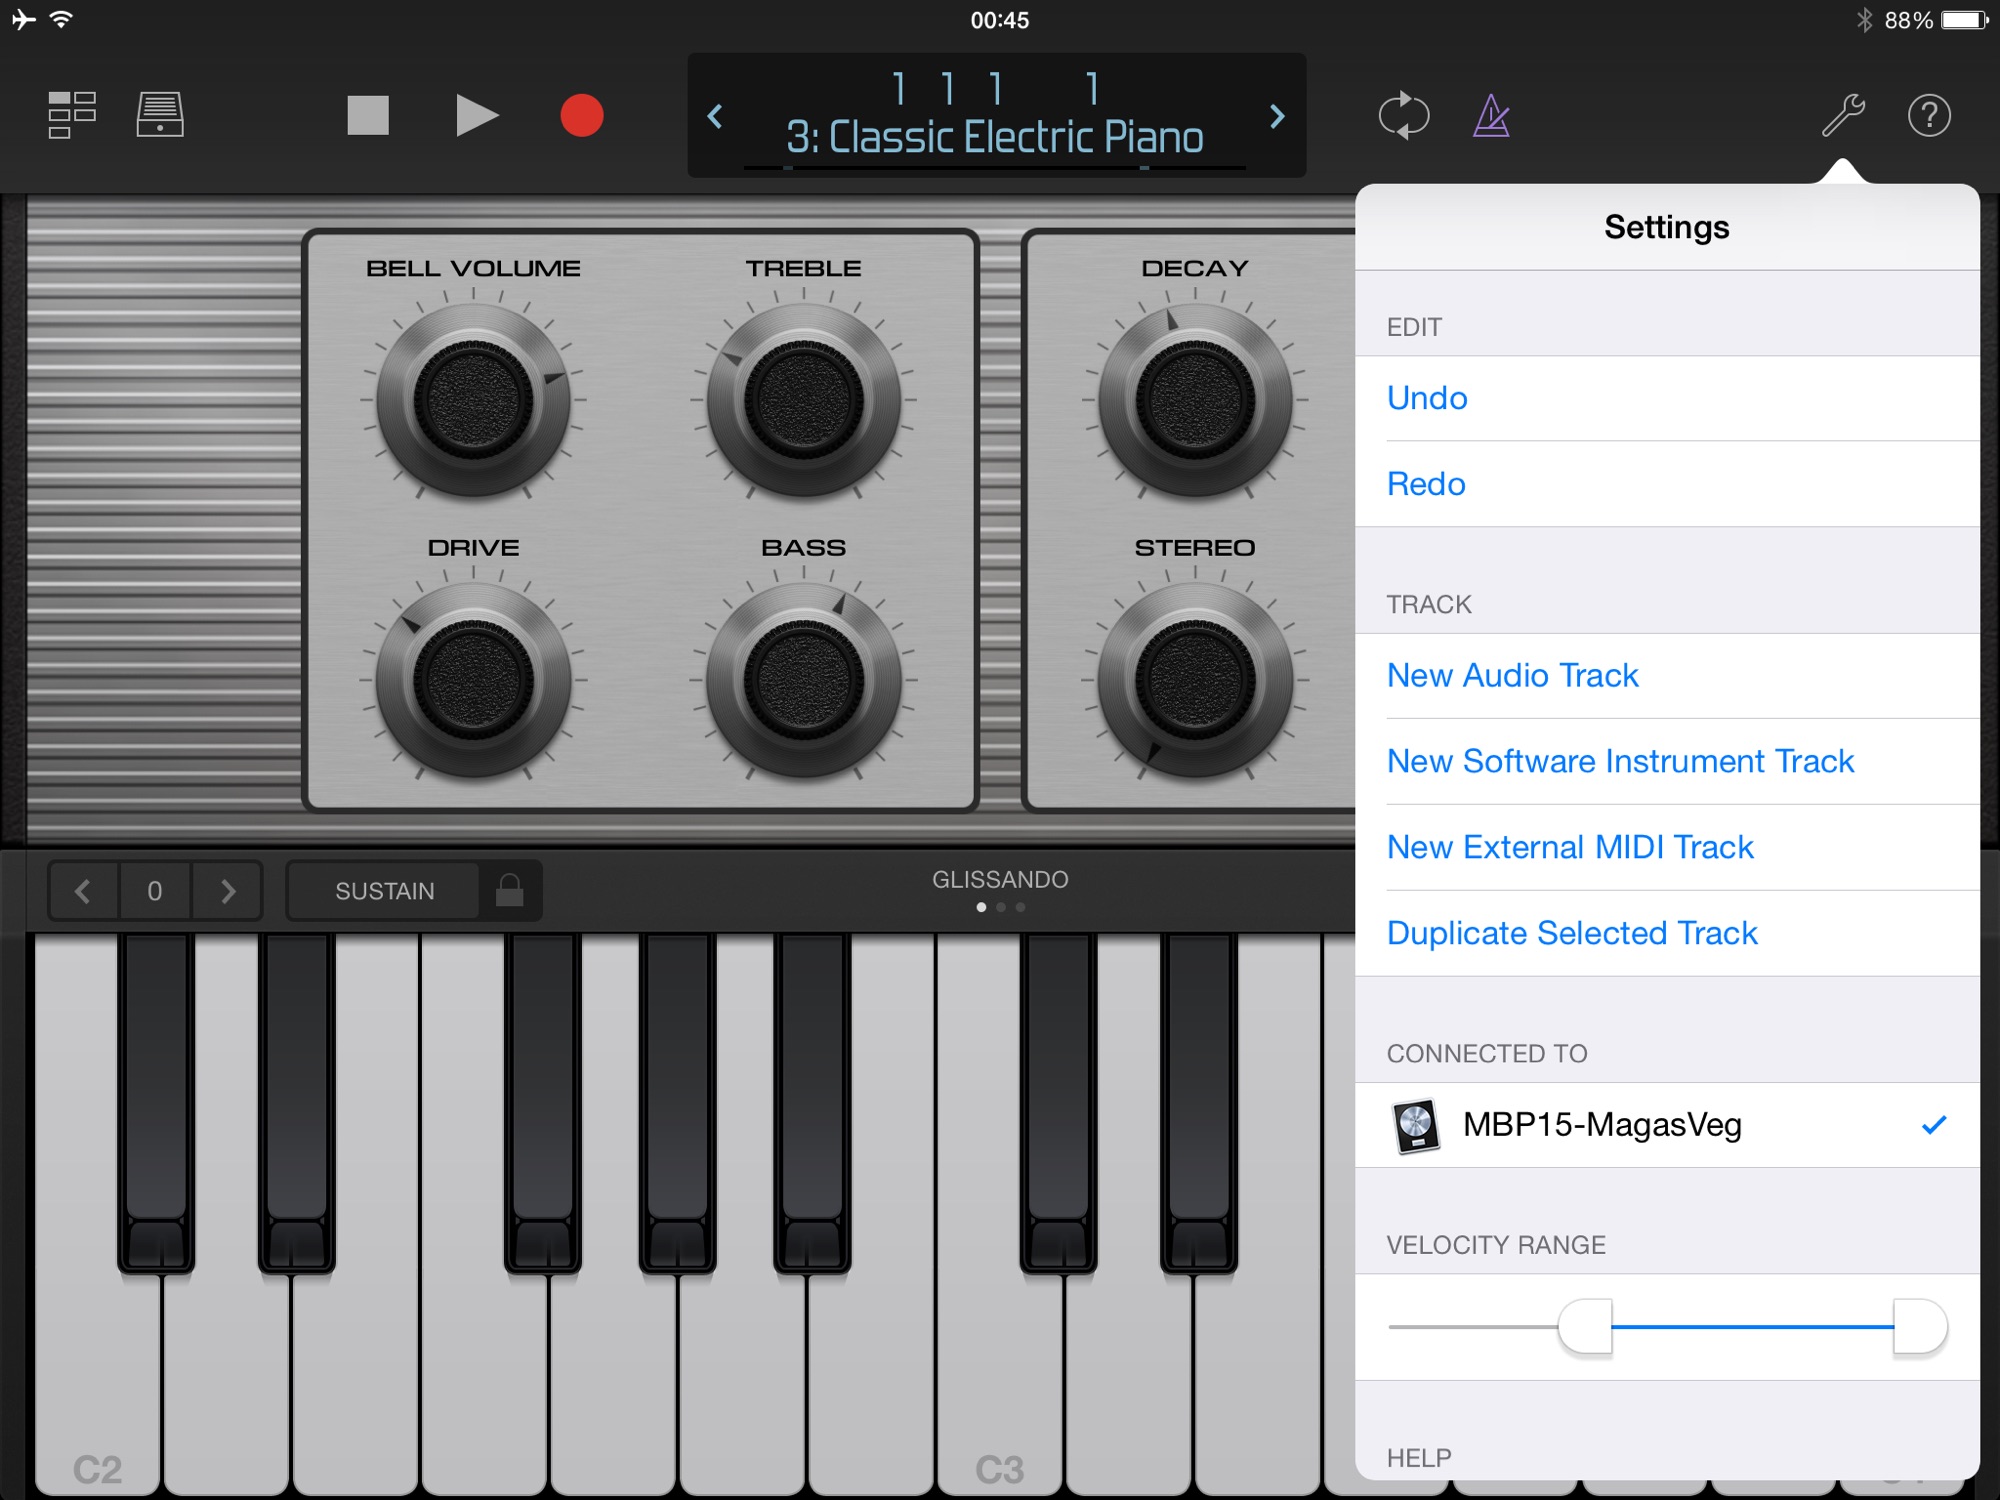Toggle the purple metronome icon
This screenshot has height=1500, width=2000.
(1491, 115)
